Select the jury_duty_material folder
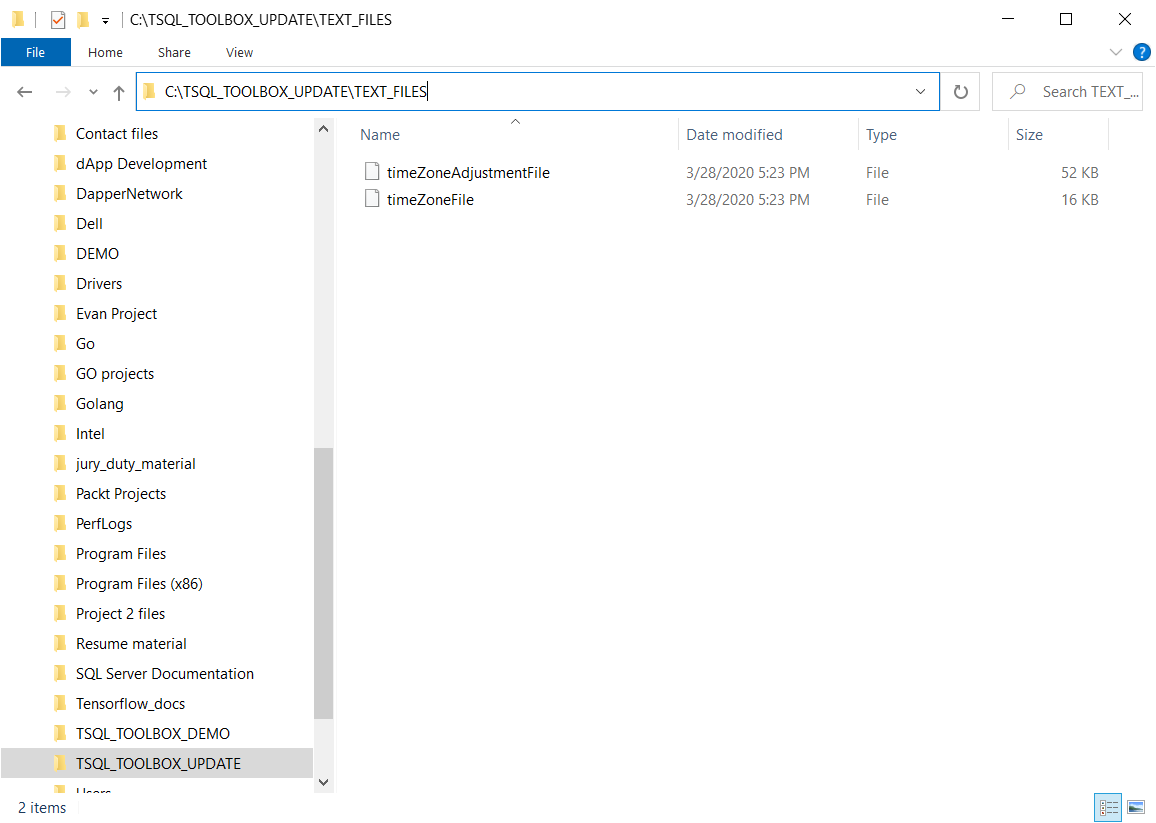The height and width of the screenshot is (823, 1156). point(136,464)
